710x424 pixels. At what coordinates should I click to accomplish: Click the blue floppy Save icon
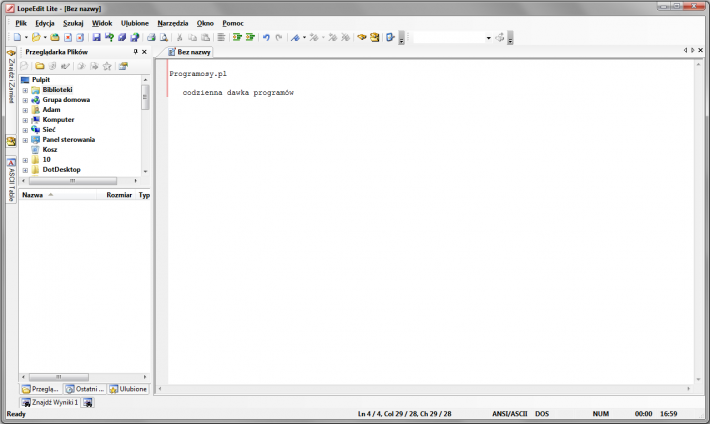(x=96, y=38)
